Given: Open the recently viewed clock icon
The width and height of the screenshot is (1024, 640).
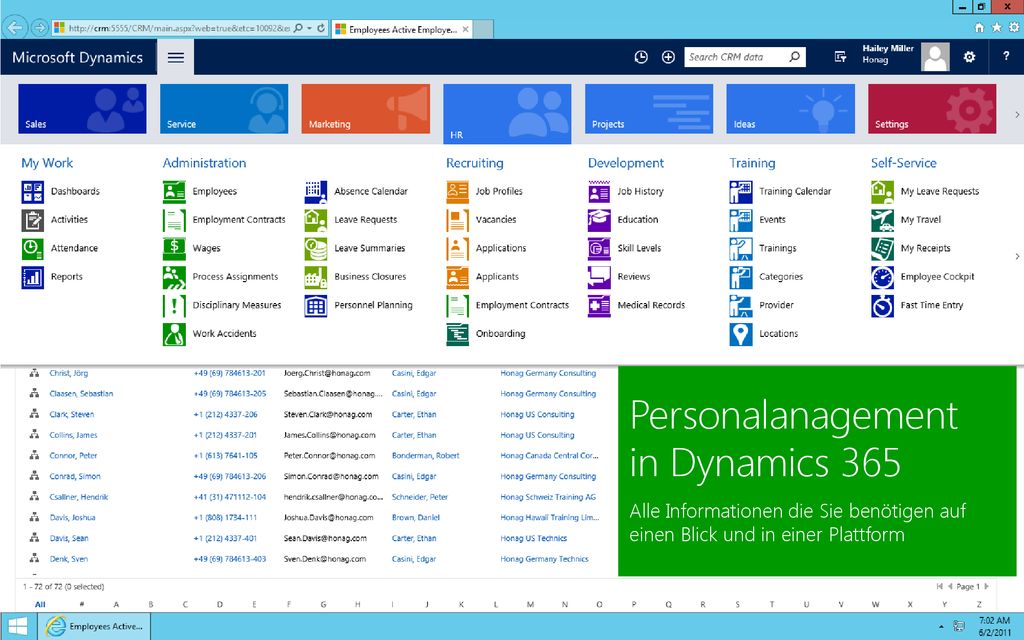Looking at the screenshot, I should point(641,57).
